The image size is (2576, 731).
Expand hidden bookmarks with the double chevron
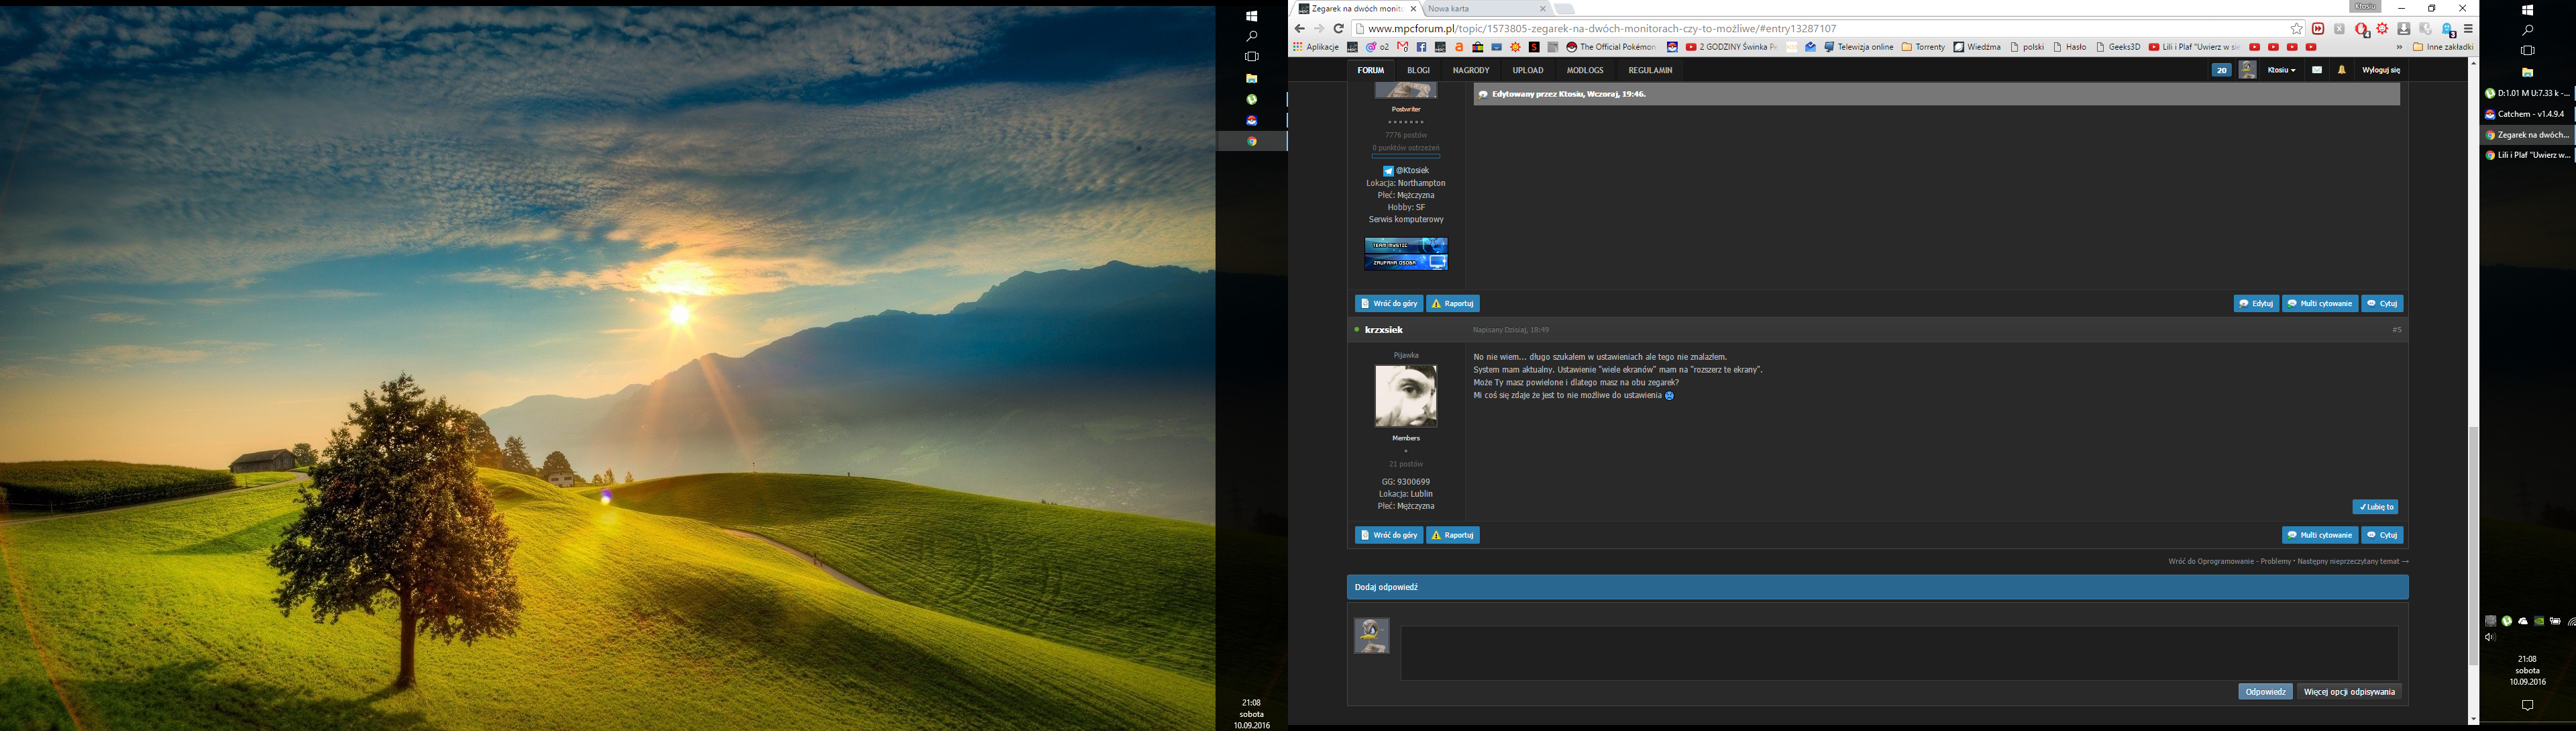[2400, 47]
